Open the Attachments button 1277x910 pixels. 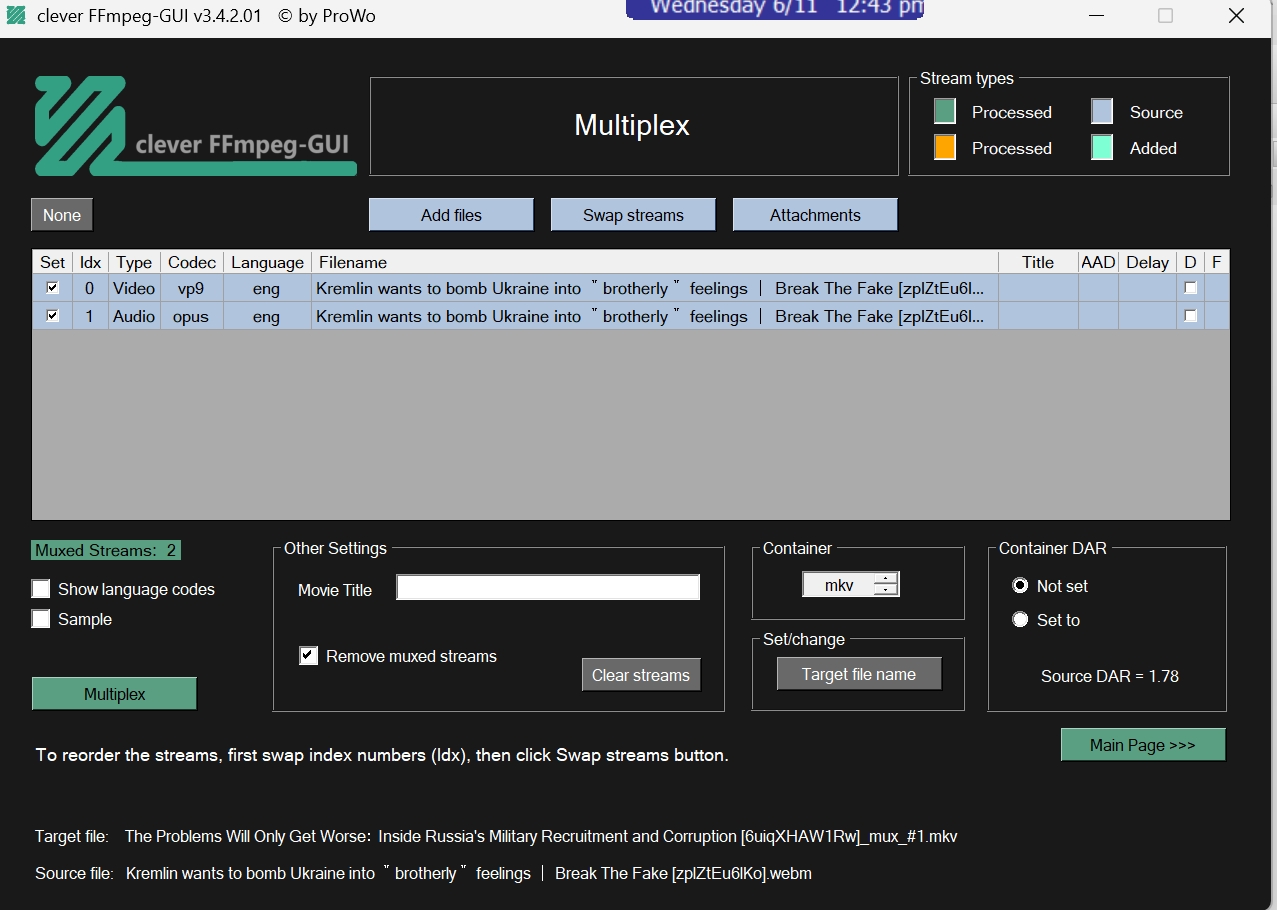coord(815,215)
